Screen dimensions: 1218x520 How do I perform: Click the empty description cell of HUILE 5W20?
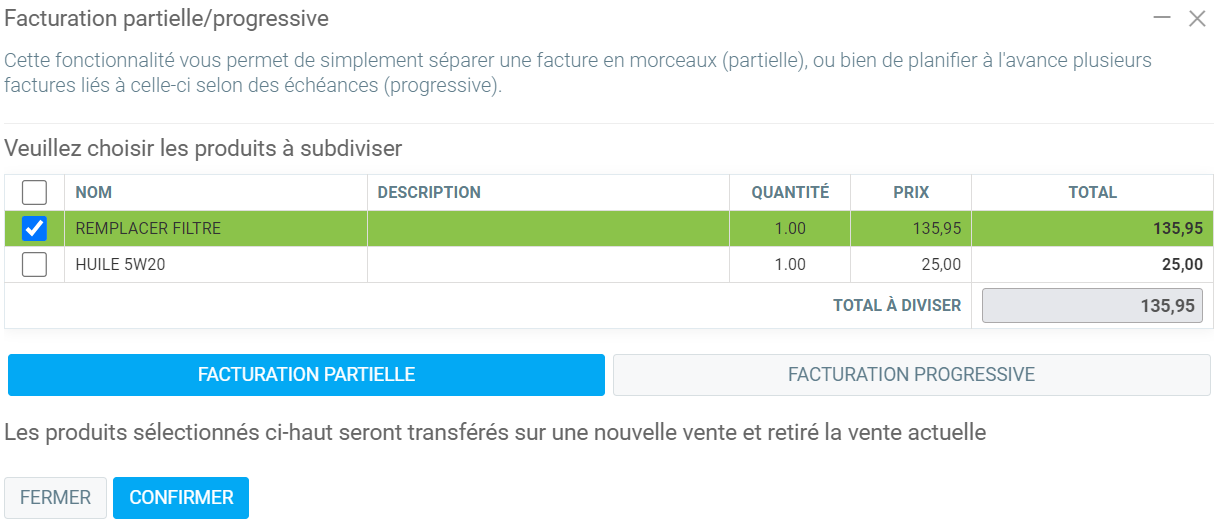548,265
